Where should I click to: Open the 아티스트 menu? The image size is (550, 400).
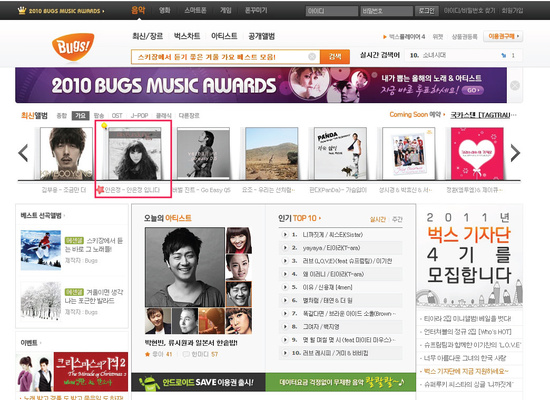coord(224,36)
